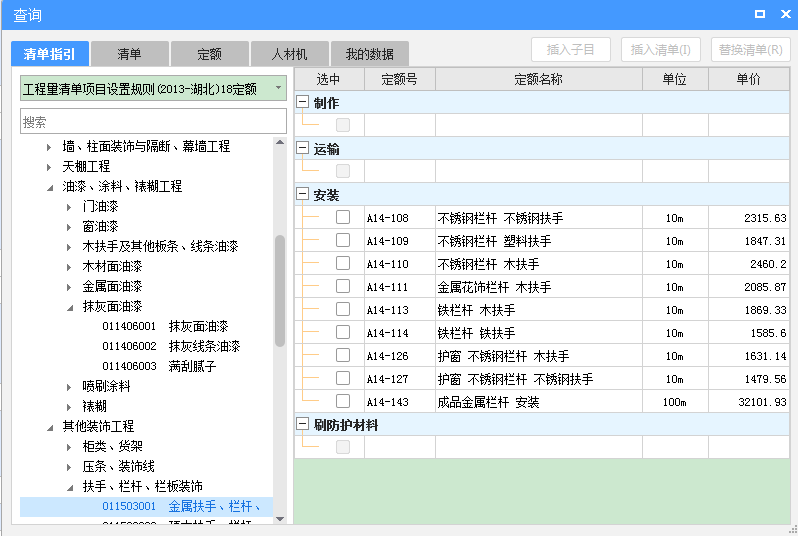Click the 成品金属栏杆 安装 name cell
Viewport: 798px width, 536px height.
(x=538, y=402)
